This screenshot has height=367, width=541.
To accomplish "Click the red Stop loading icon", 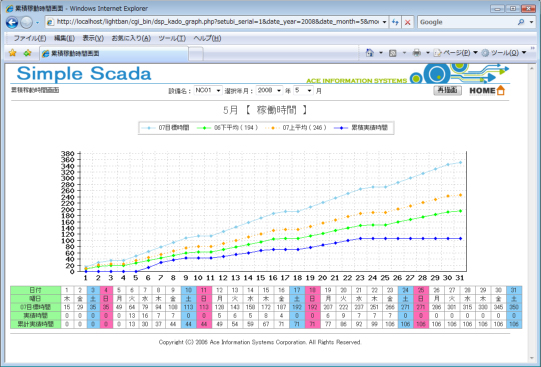I will (407, 22).
